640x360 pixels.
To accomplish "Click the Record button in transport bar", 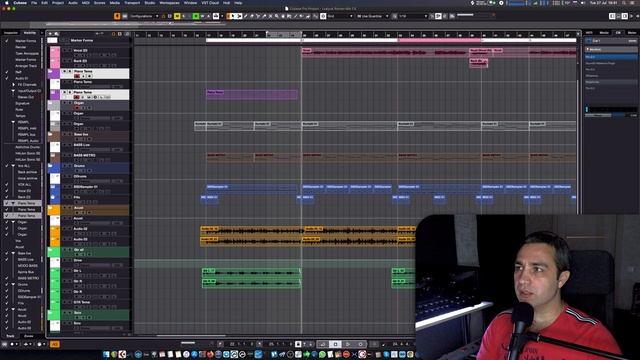I will coord(360,344).
